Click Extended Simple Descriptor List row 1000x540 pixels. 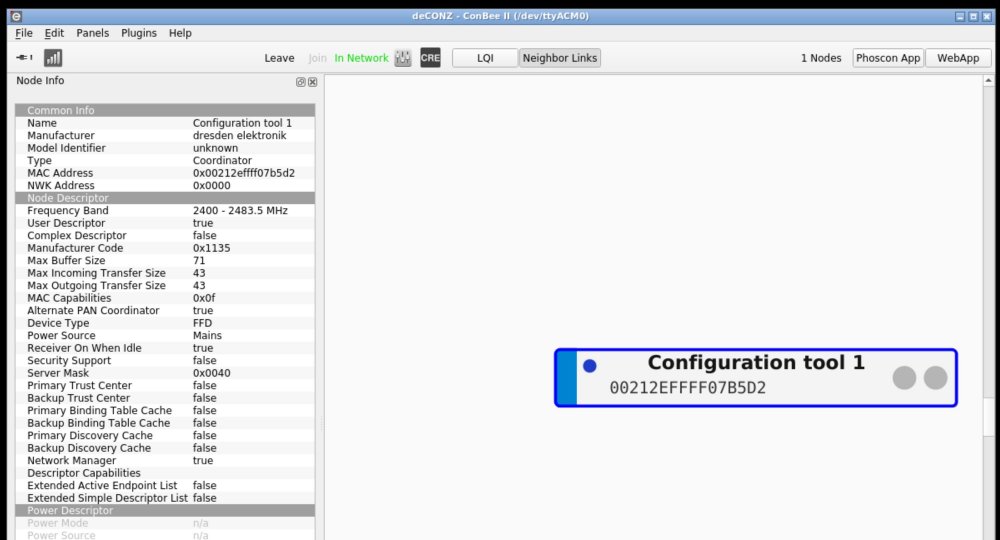tap(165, 498)
